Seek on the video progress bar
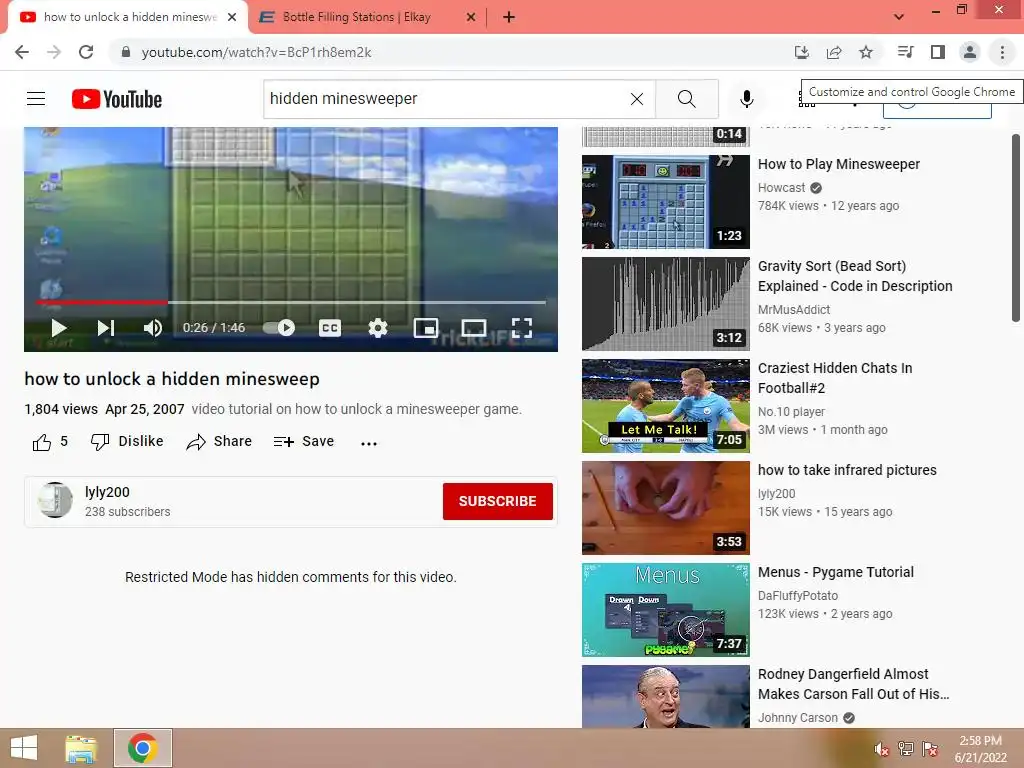 [x=291, y=302]
